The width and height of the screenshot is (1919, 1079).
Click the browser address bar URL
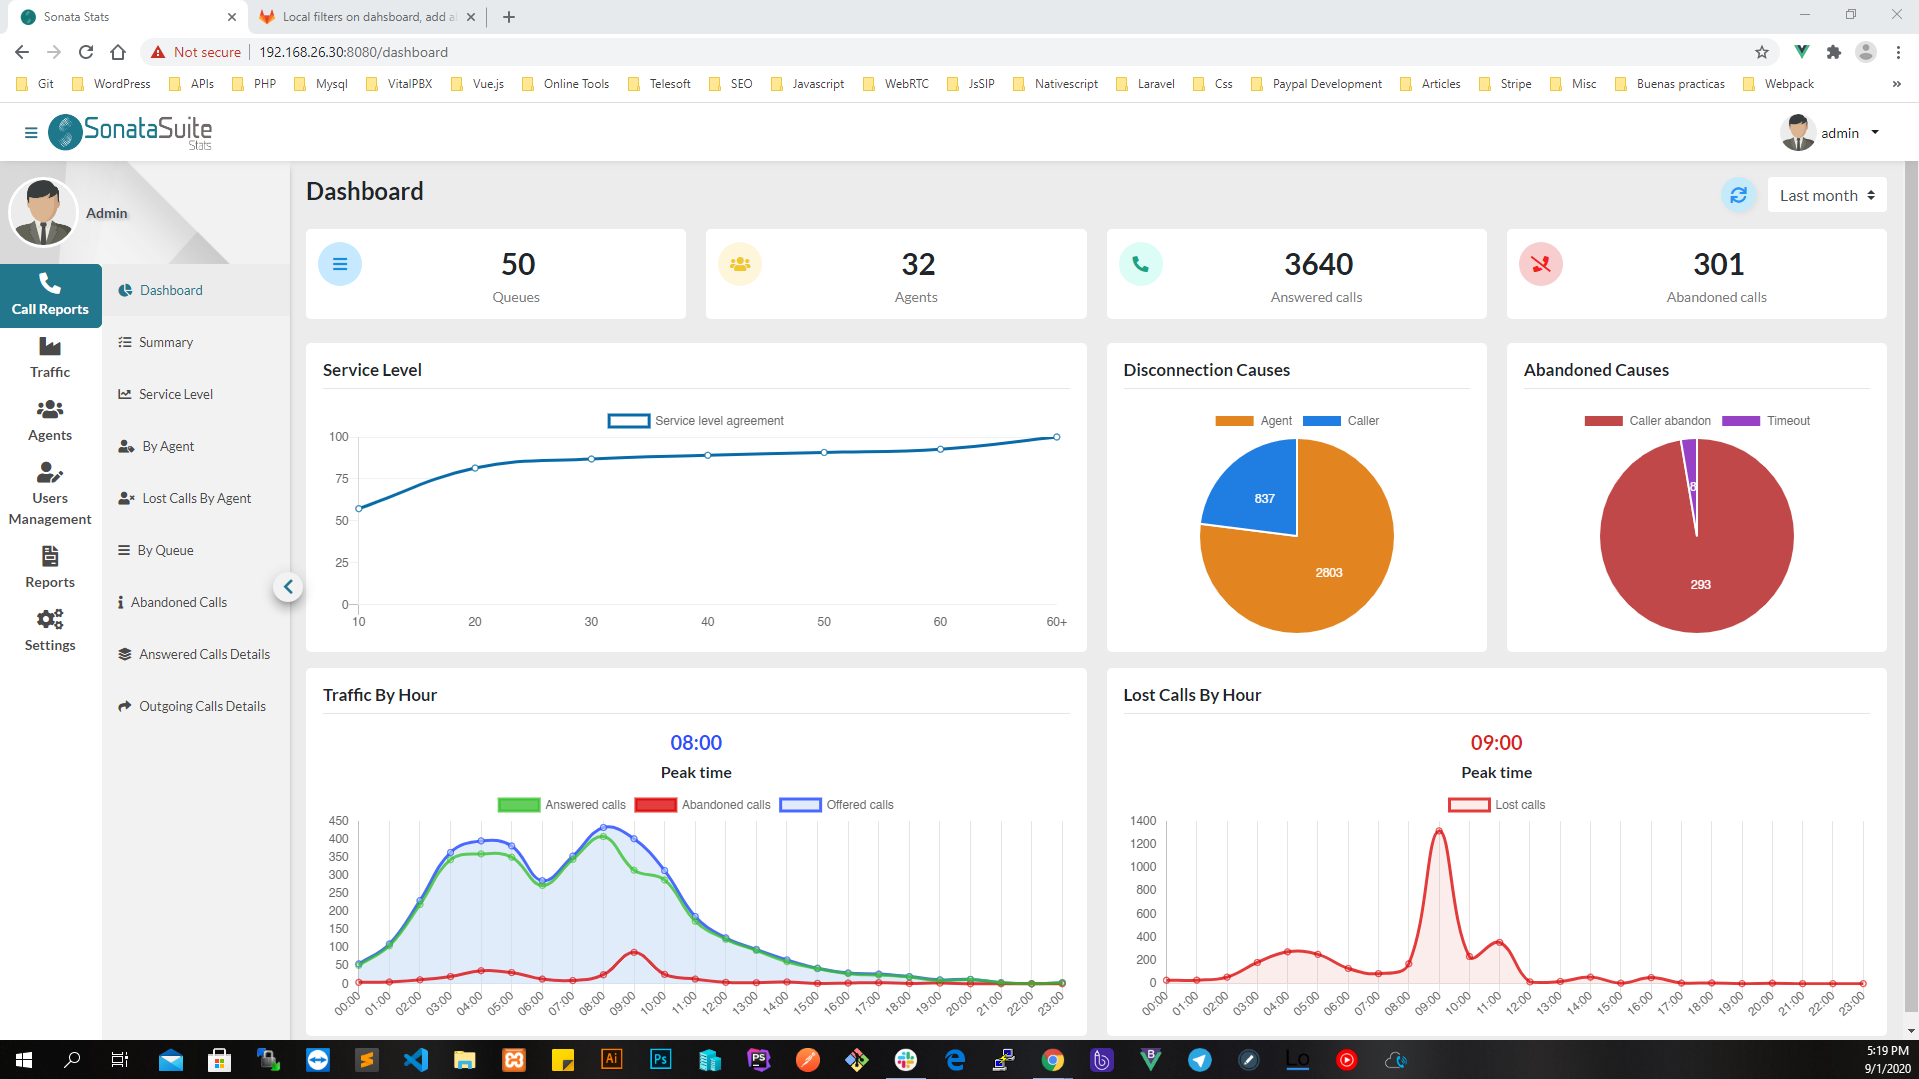[353, 52]
